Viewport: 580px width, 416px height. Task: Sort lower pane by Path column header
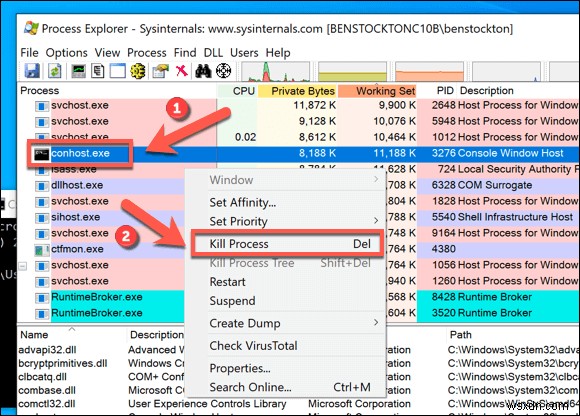point(513,335)
